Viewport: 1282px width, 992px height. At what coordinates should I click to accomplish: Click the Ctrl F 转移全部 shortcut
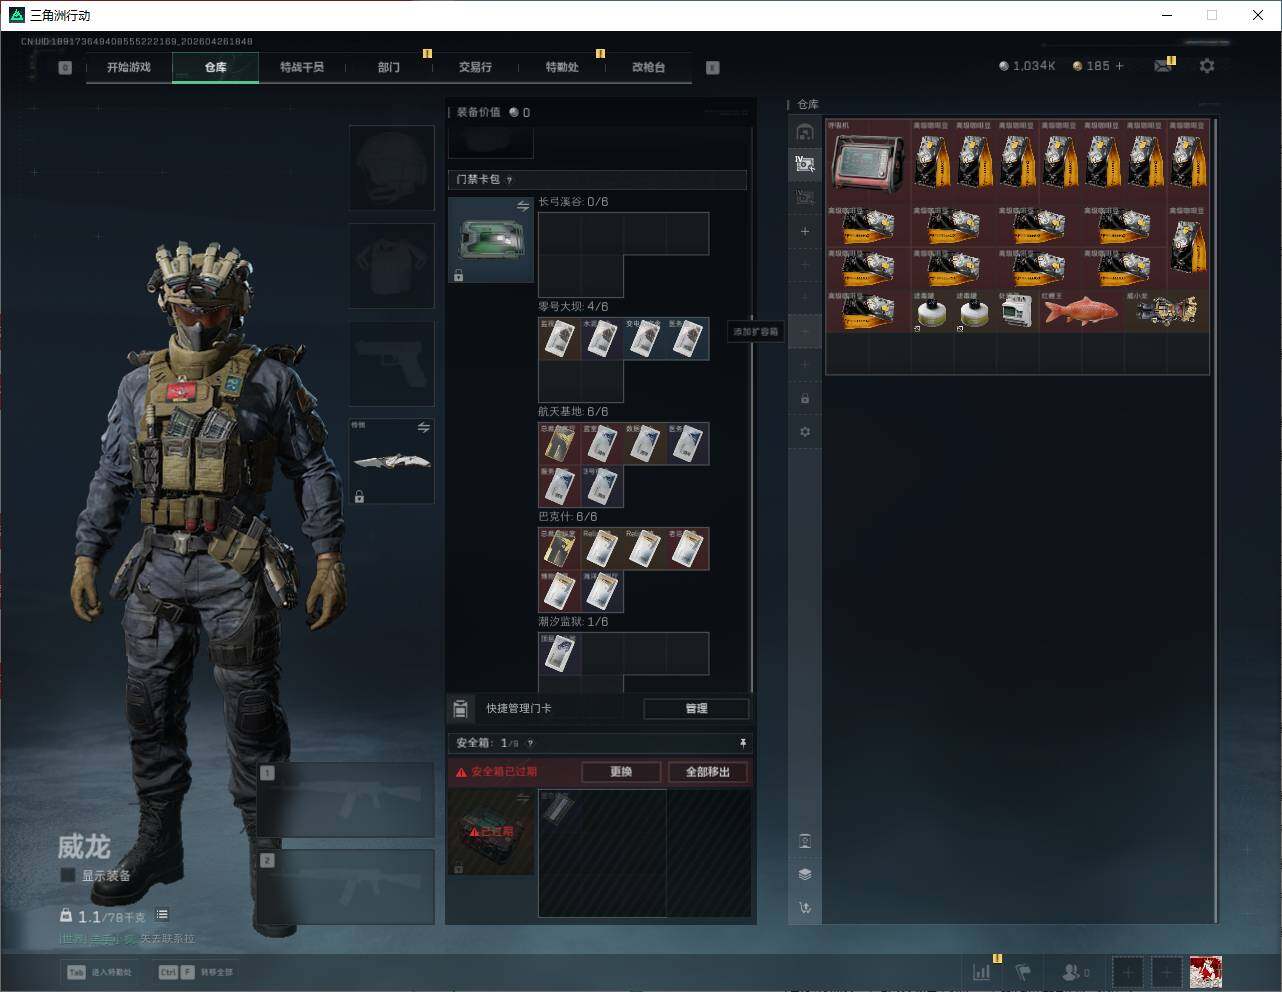pos(196,972)
